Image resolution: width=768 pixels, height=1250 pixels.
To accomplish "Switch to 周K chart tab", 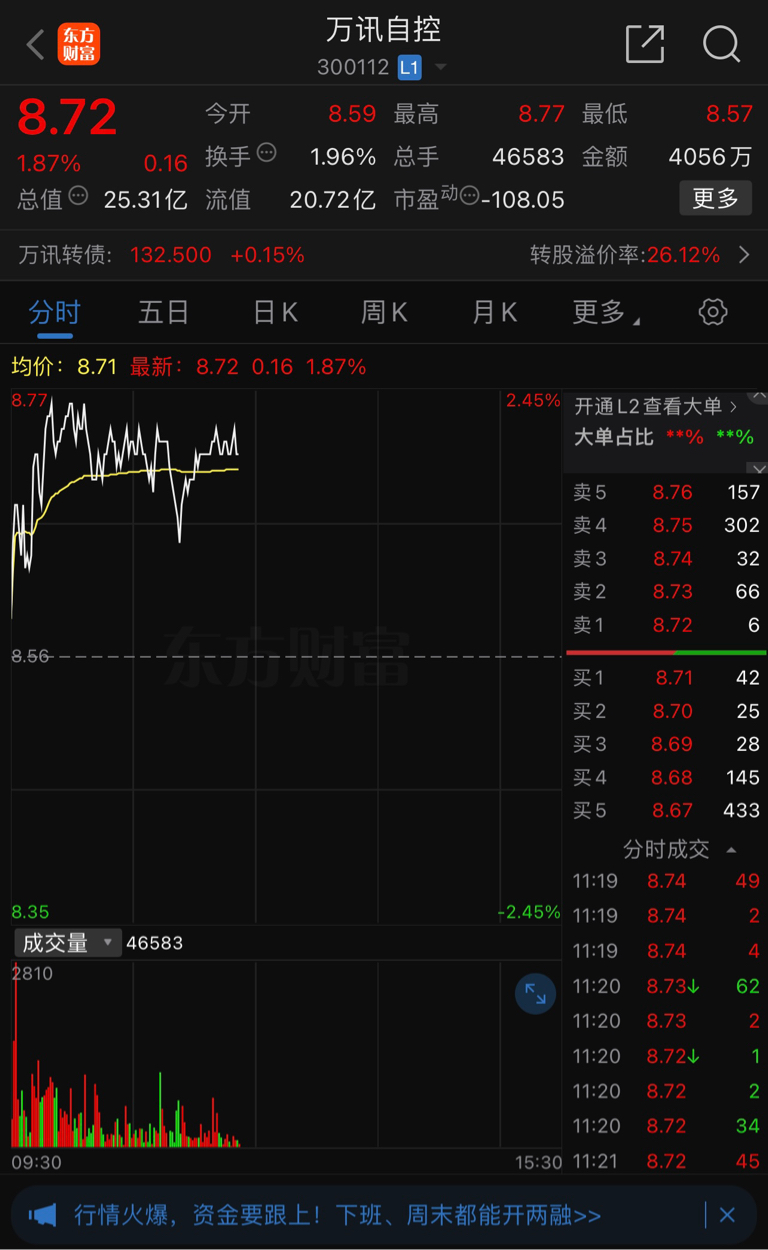I will tap(384, 313).
